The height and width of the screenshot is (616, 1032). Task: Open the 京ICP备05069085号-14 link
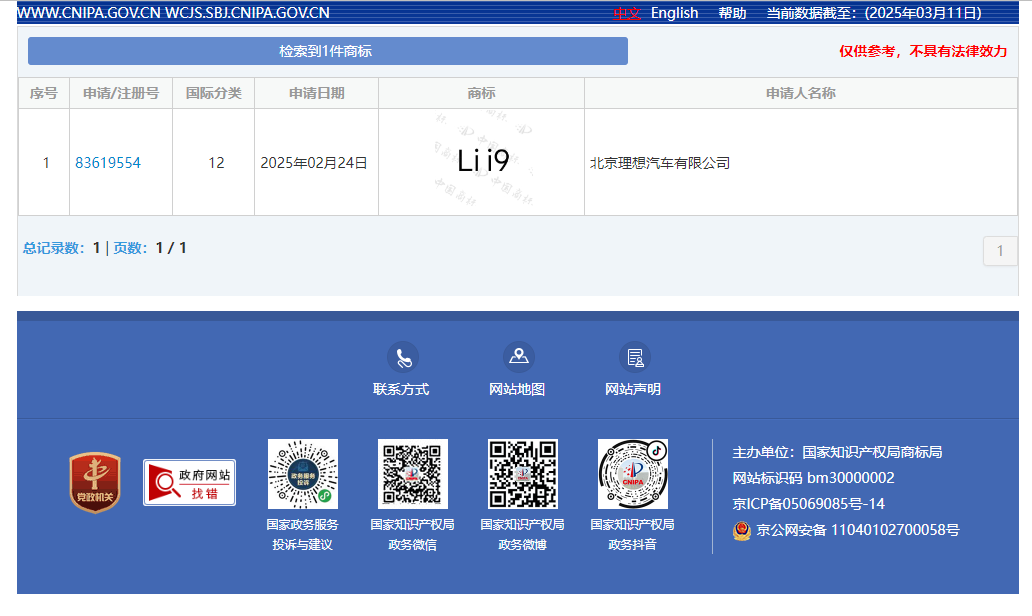point(808,504)
